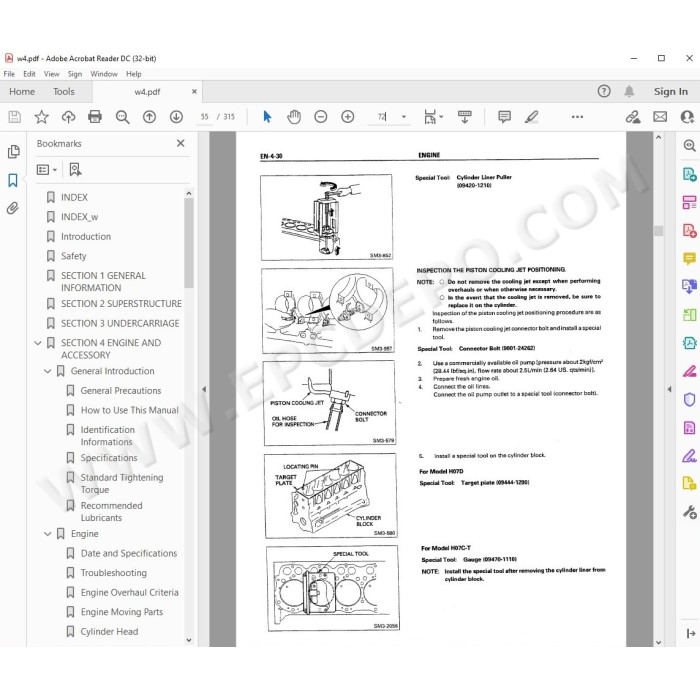The height and width of the screenshot is (700, 700).
Task: Open SECTION 2 SUPERSTRUCTURE bookmark
Action: 121,304
